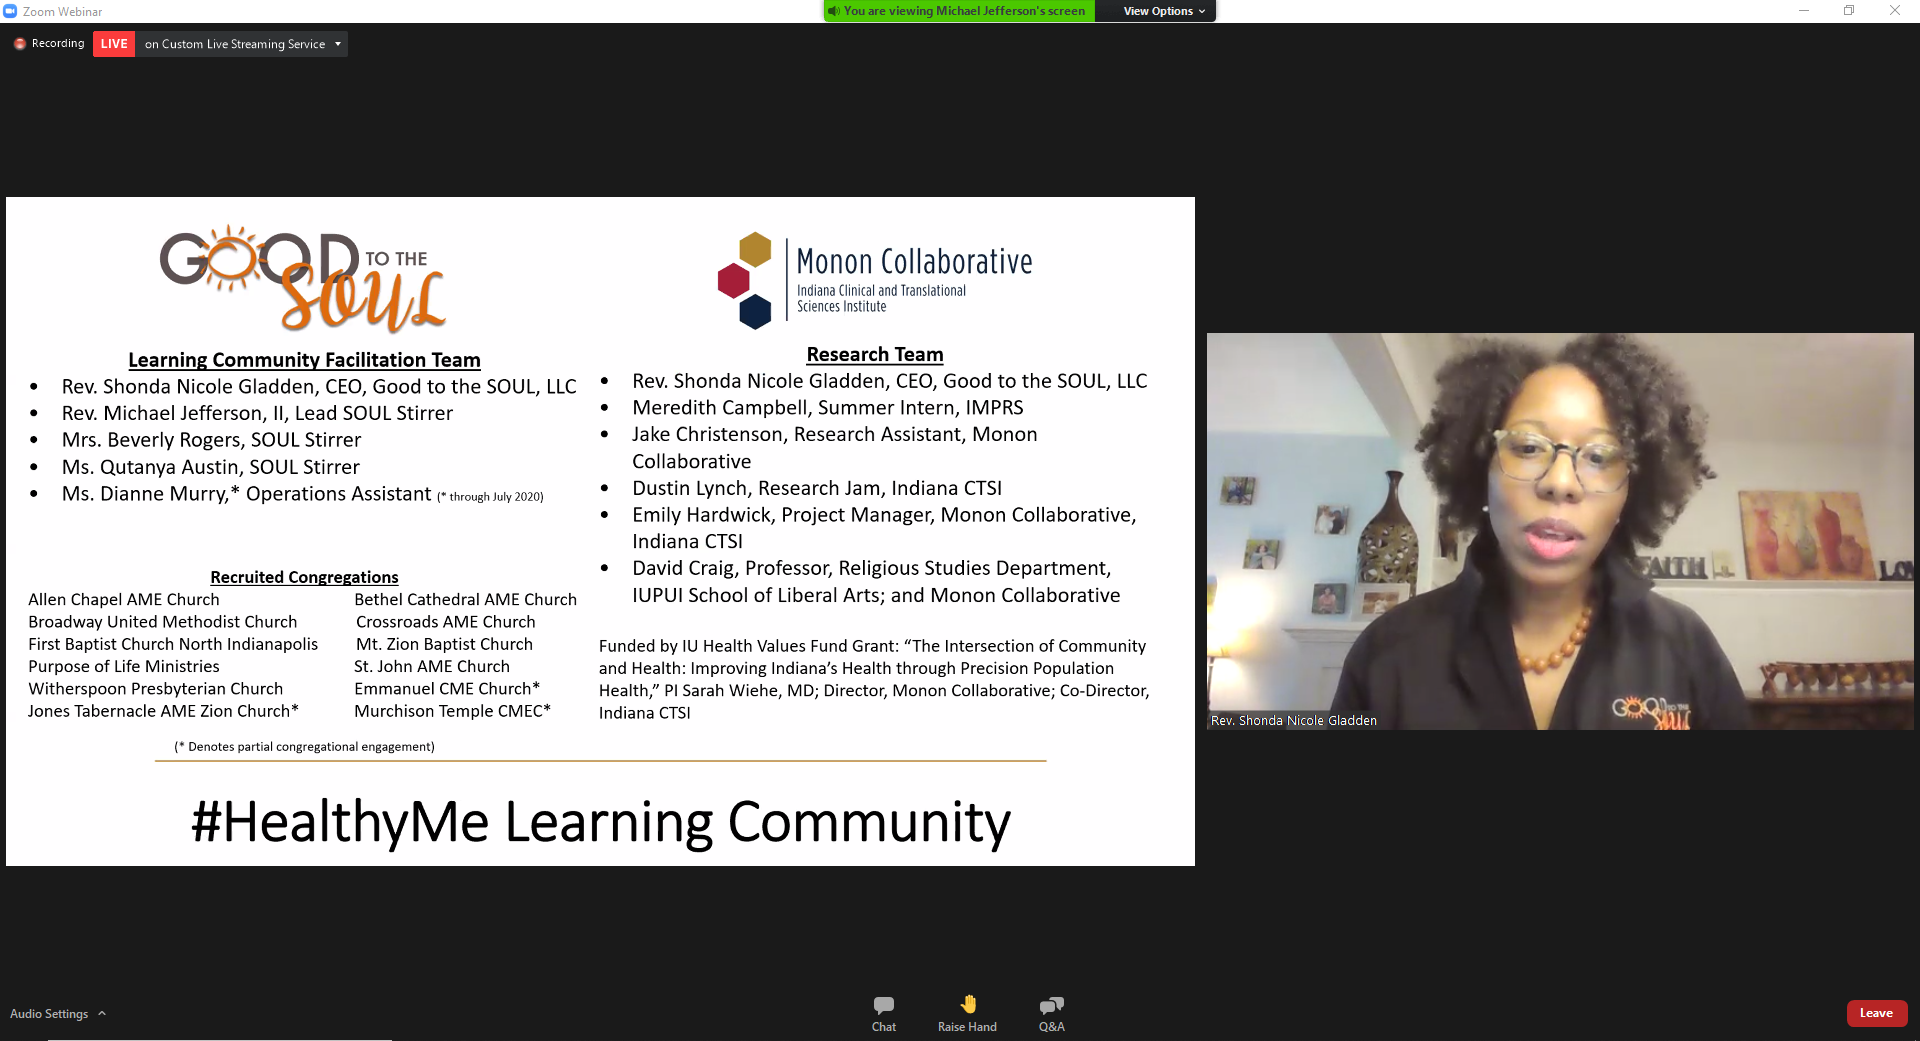
Task: Click the 'Research Team' heading
Action: (875, 355)
